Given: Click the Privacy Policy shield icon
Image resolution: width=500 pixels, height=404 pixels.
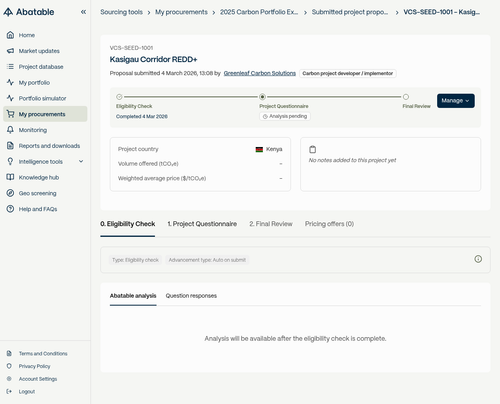Looking at the screenshot, I should [9, 366].
